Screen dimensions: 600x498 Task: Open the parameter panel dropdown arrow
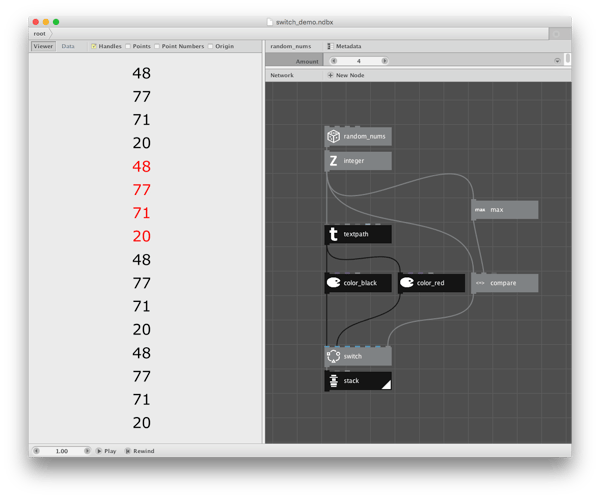pyautogui.click(x=557, y=61)
